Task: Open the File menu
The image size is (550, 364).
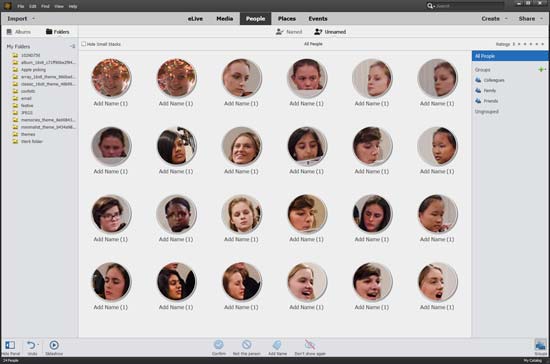Action: coord(21,6)
